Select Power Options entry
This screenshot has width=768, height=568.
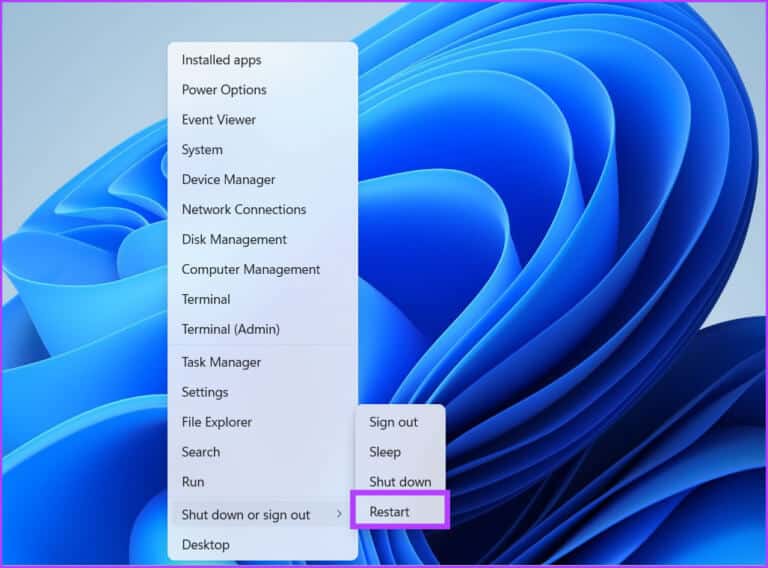[x=263, y=90]
